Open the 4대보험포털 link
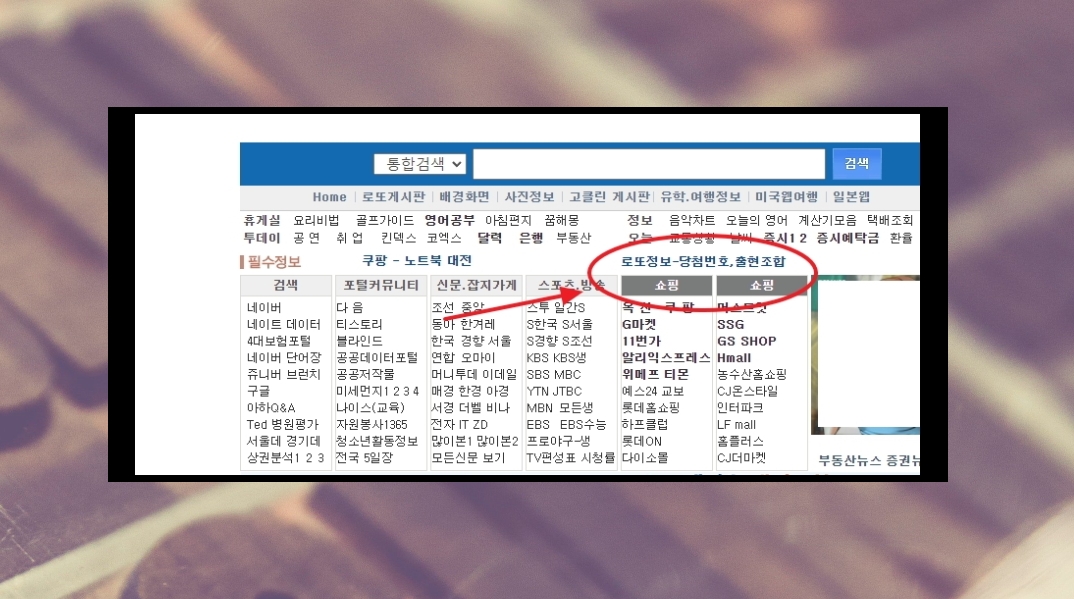1074x599 pixels. pyautogui.click(x=279, y=341)
